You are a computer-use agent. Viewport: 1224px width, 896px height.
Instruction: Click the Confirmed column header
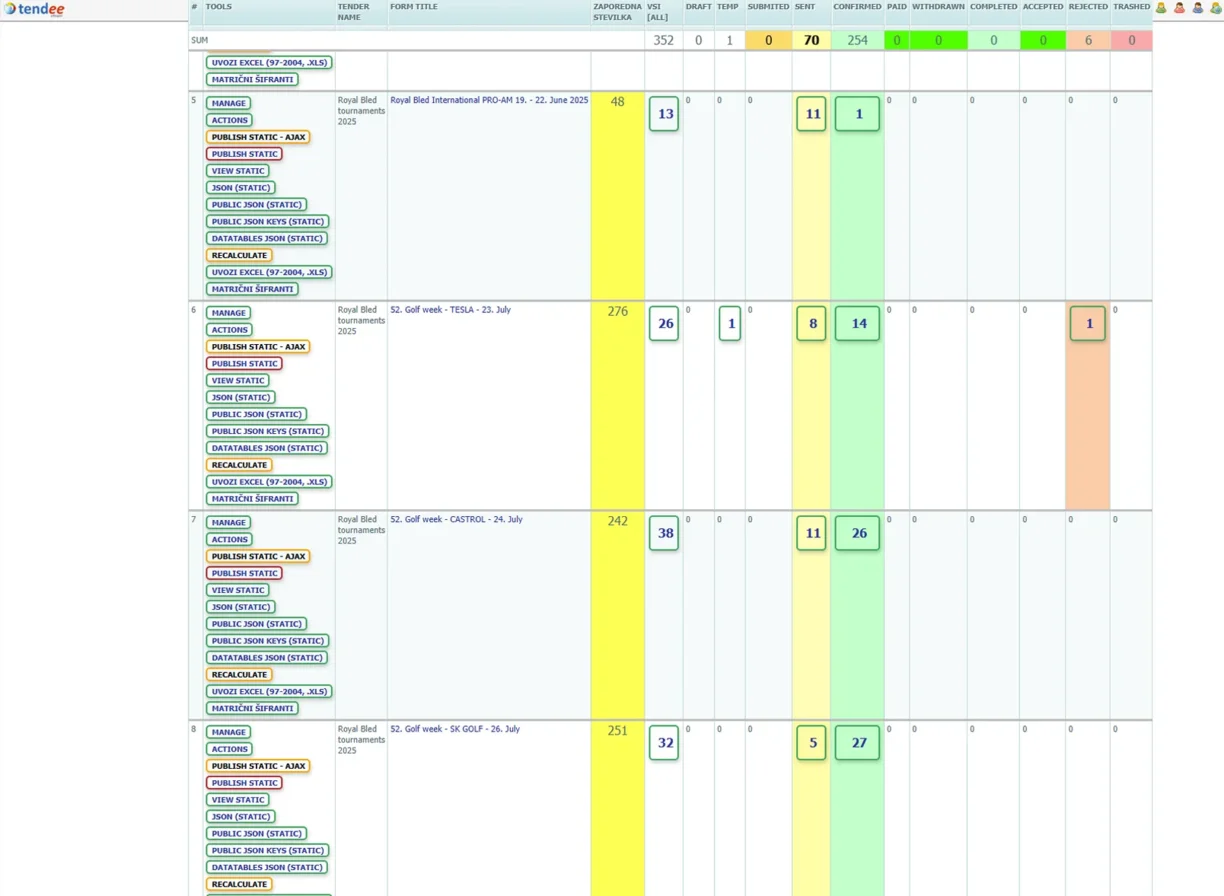click(x=857, y=7)
